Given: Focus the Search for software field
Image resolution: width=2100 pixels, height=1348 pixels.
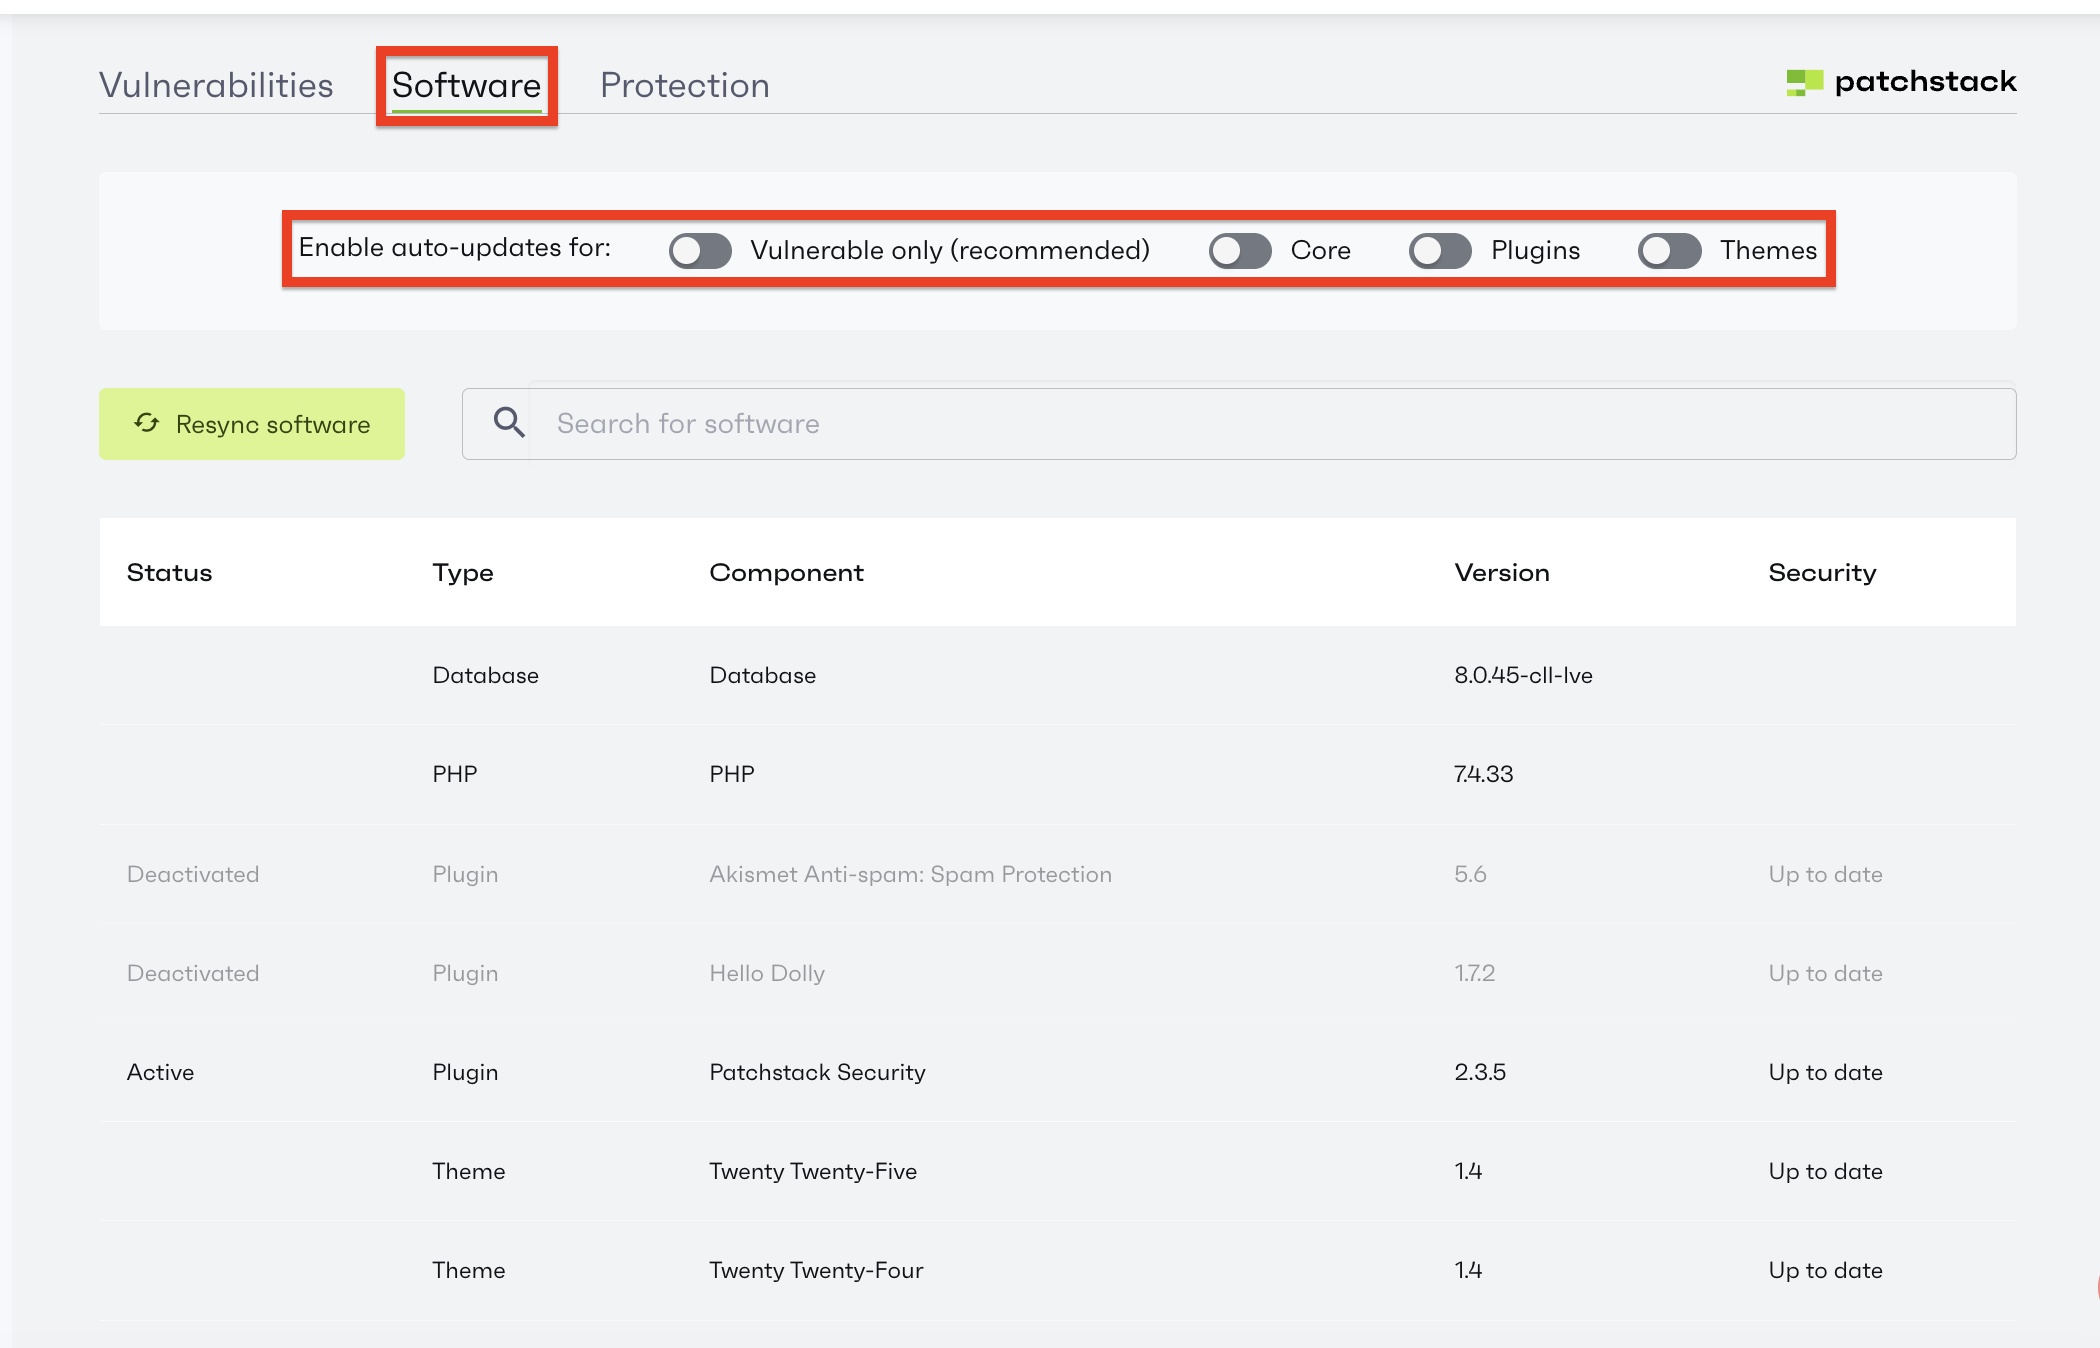Looking at the screenshot, I should click(1270, 423).
